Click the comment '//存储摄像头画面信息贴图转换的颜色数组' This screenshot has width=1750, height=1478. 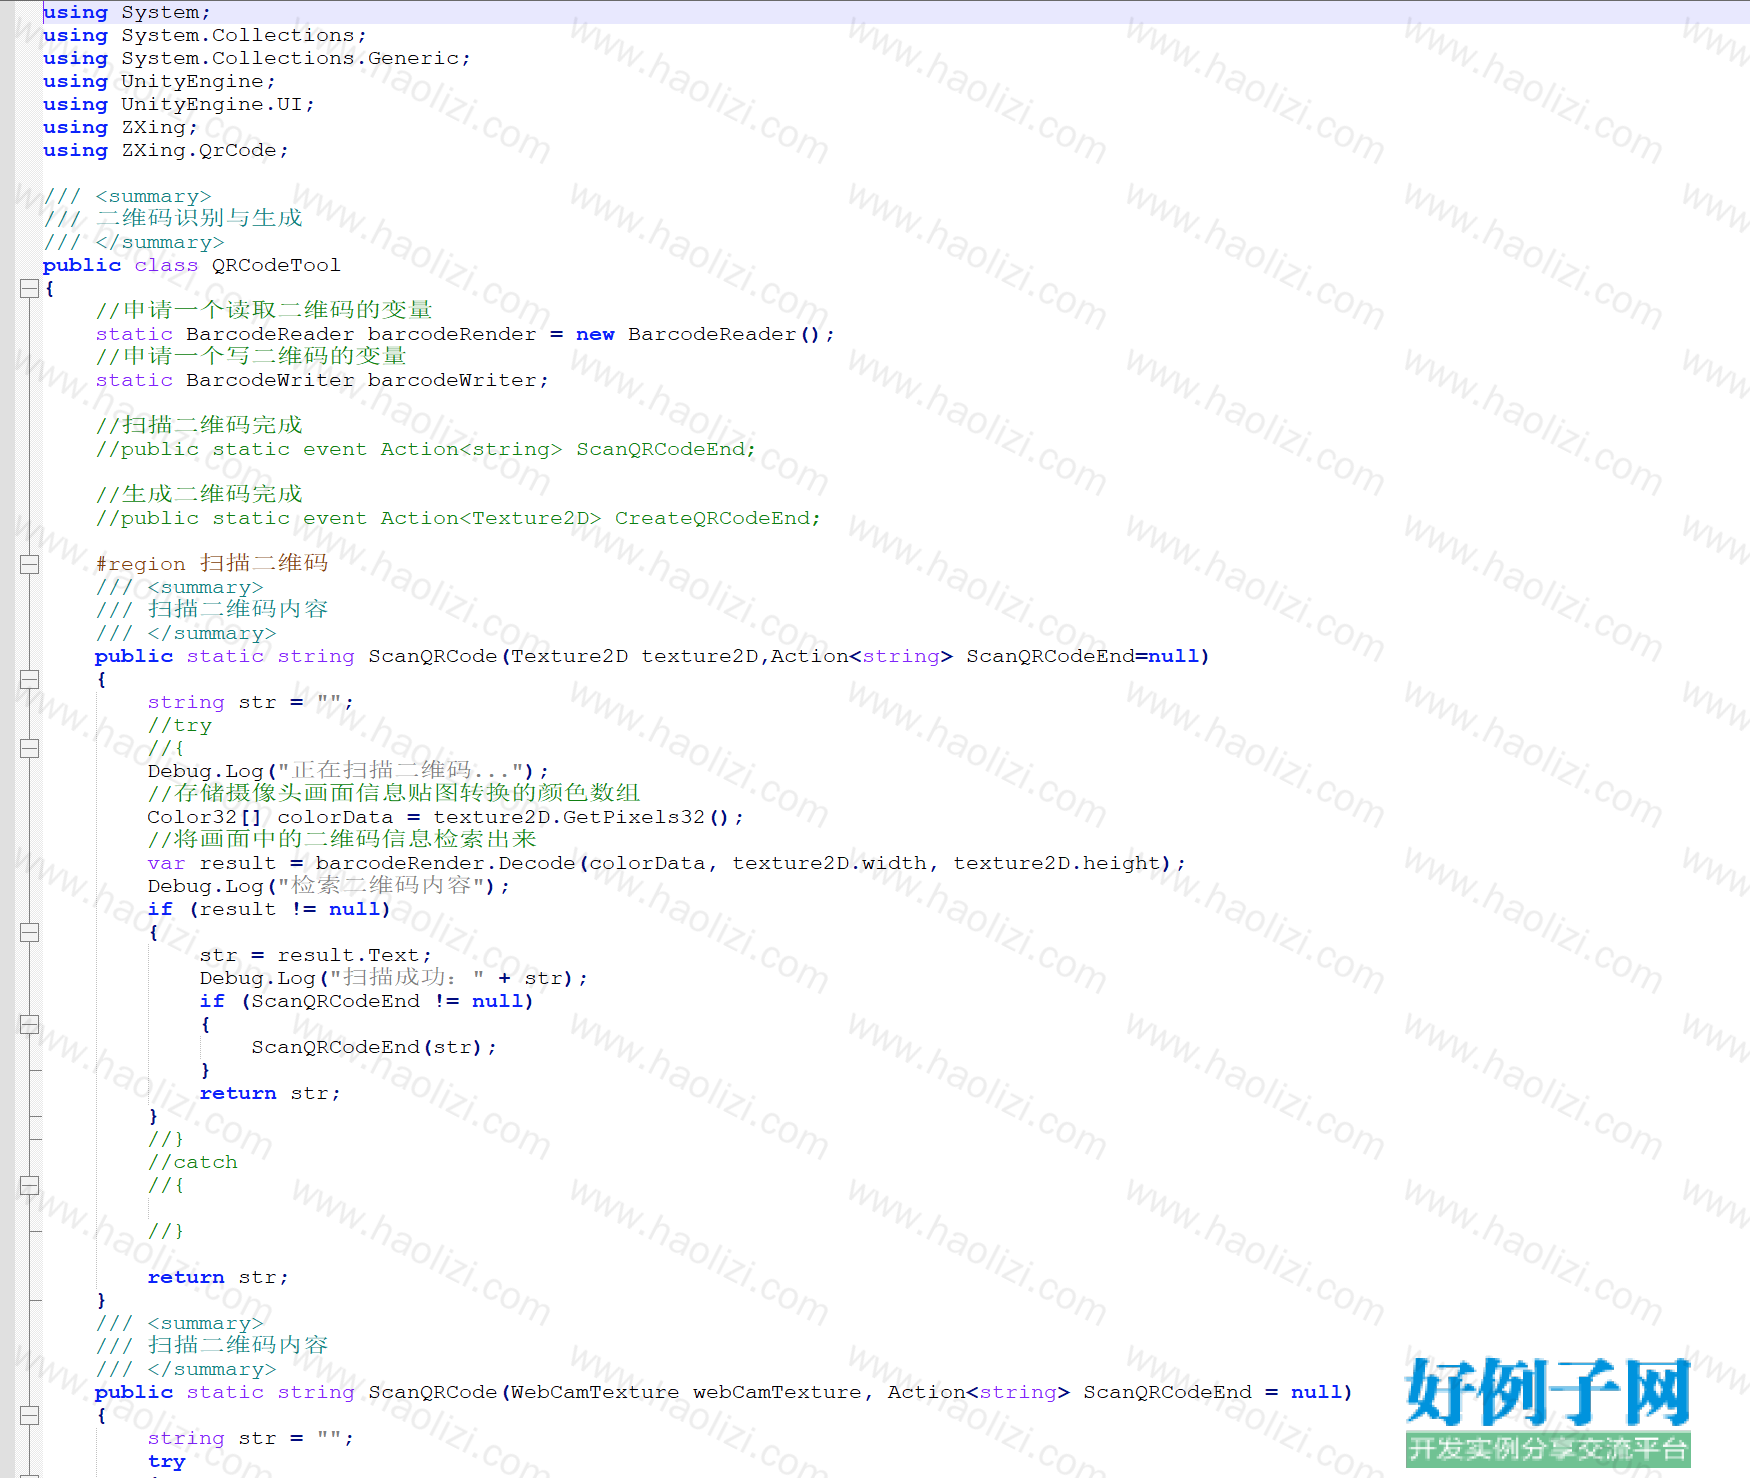coord(394,793)
